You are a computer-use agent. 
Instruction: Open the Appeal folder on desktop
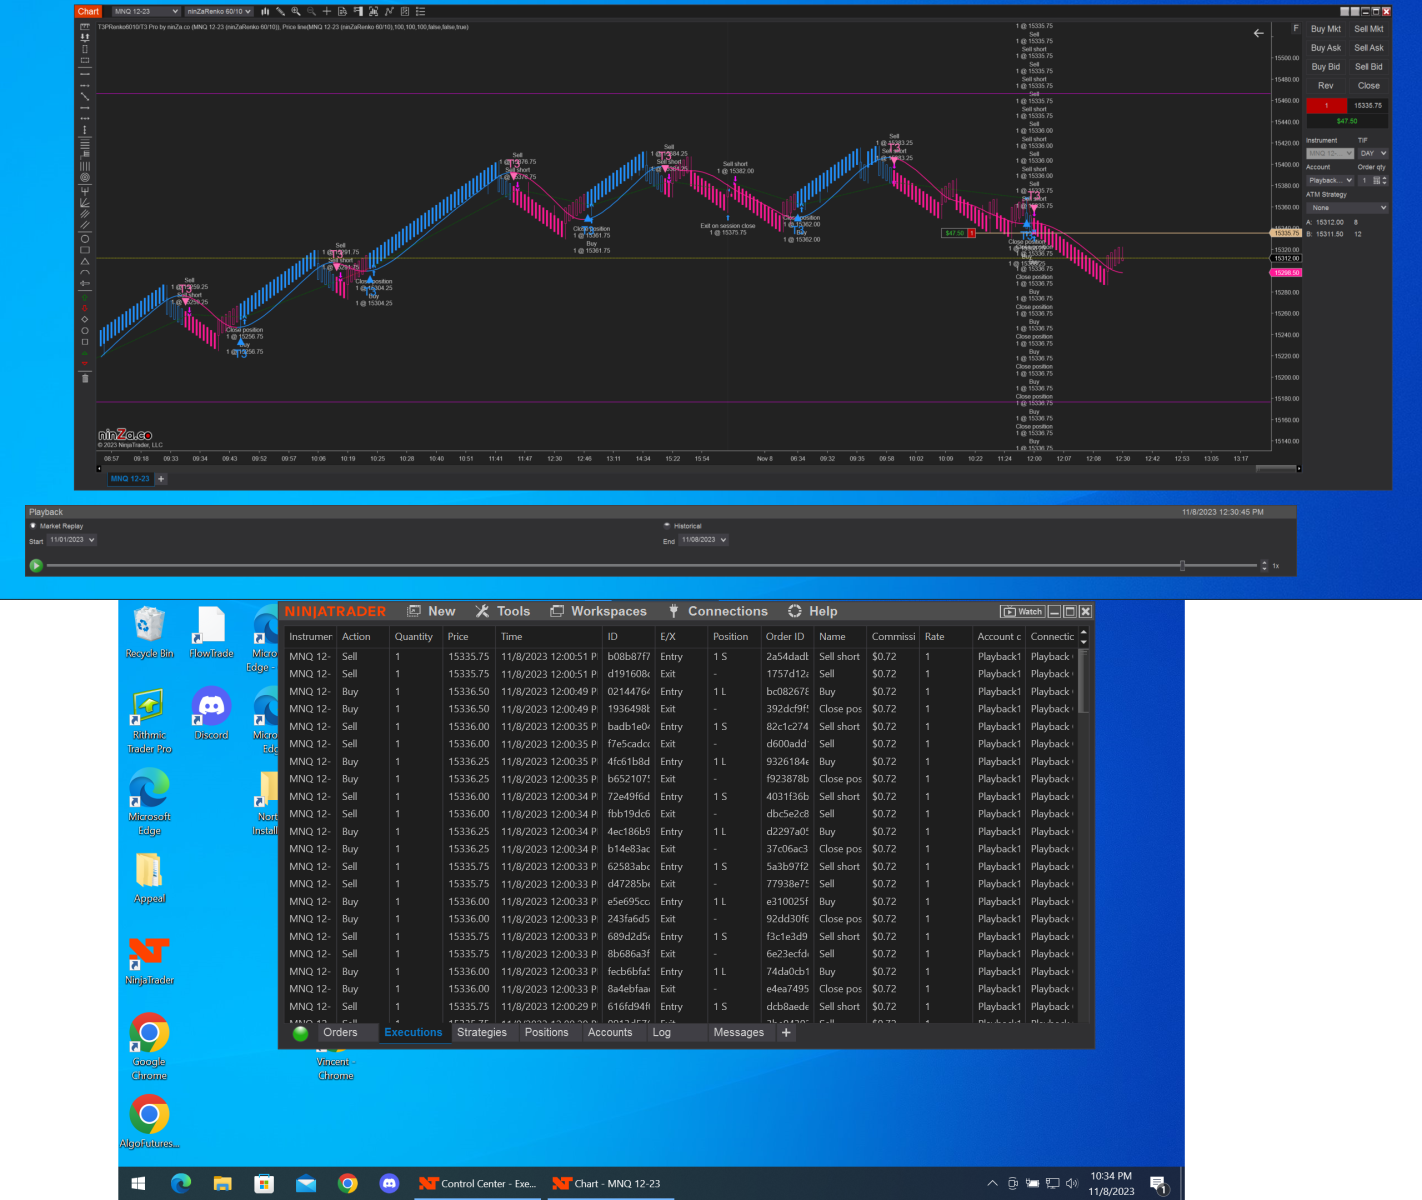149,878
